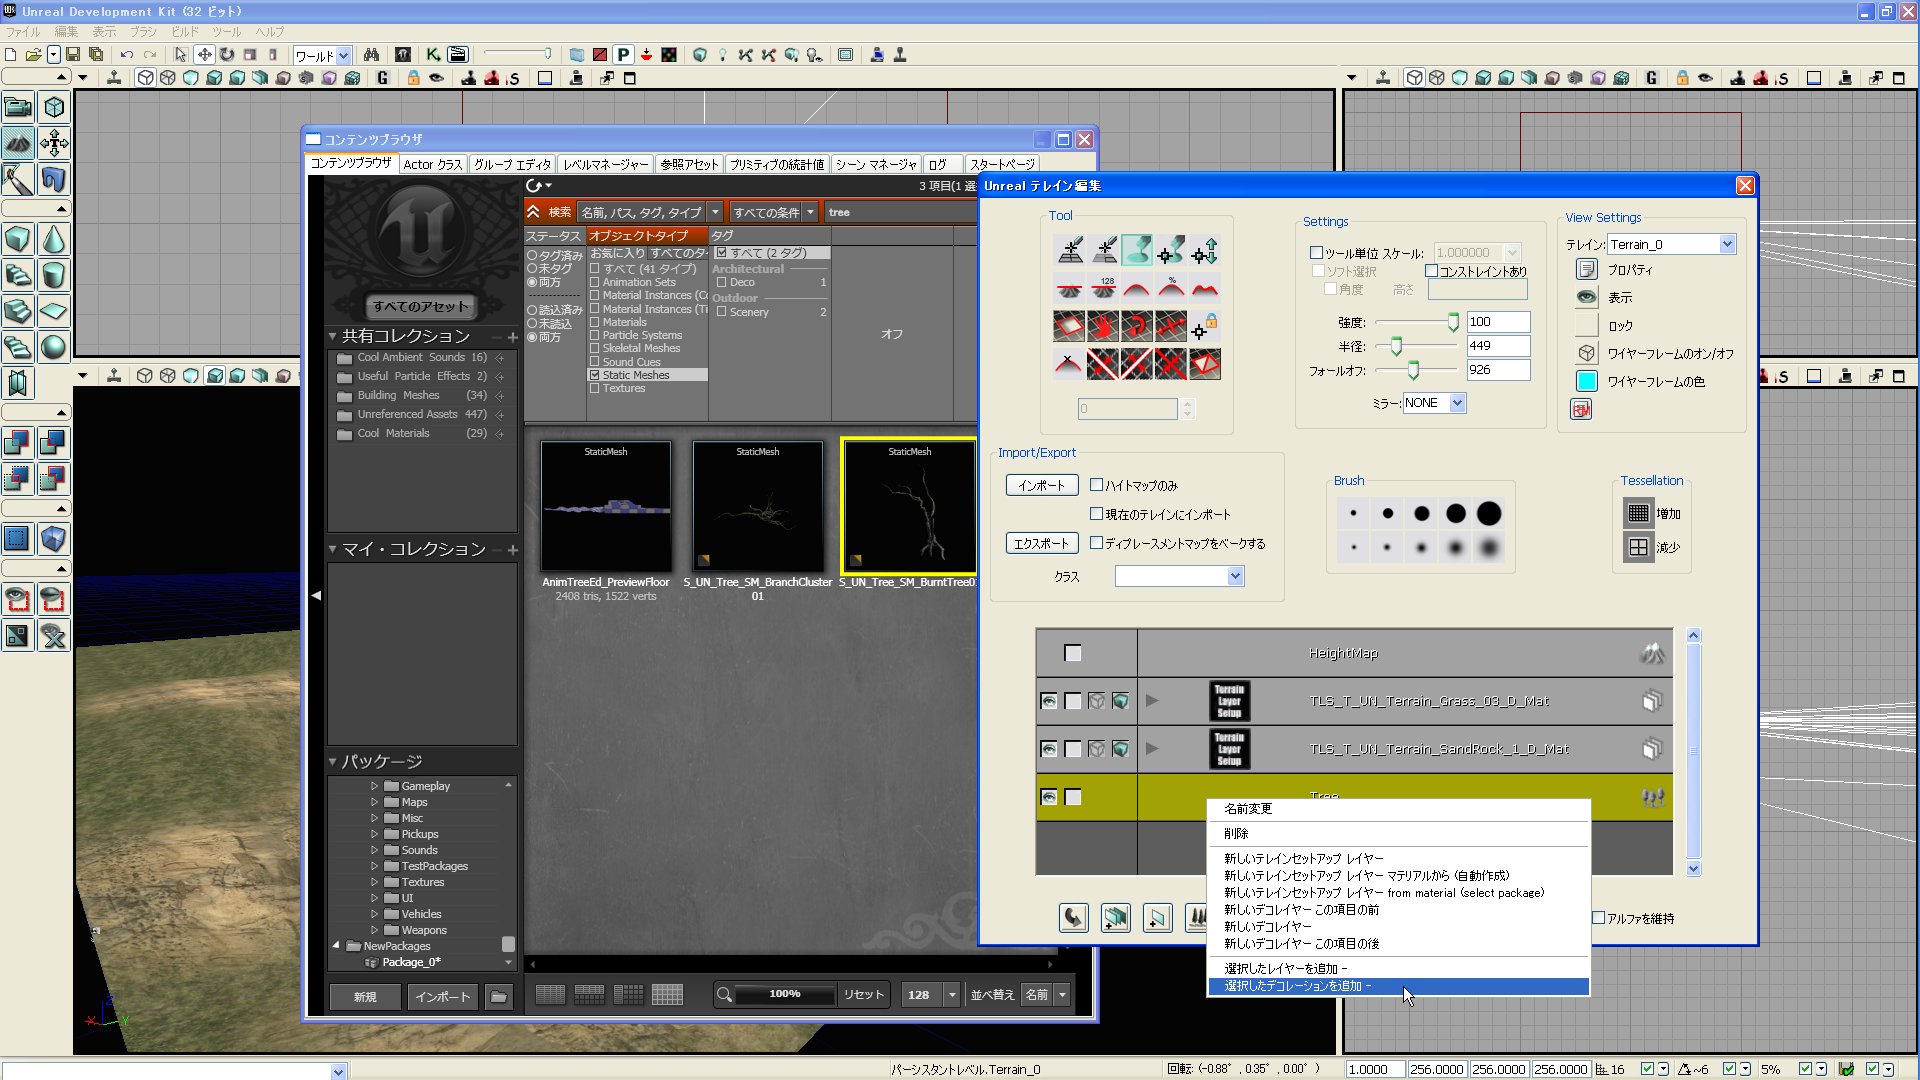
Task: Click the エクスポート button
Action: (x=1041, y=543)
